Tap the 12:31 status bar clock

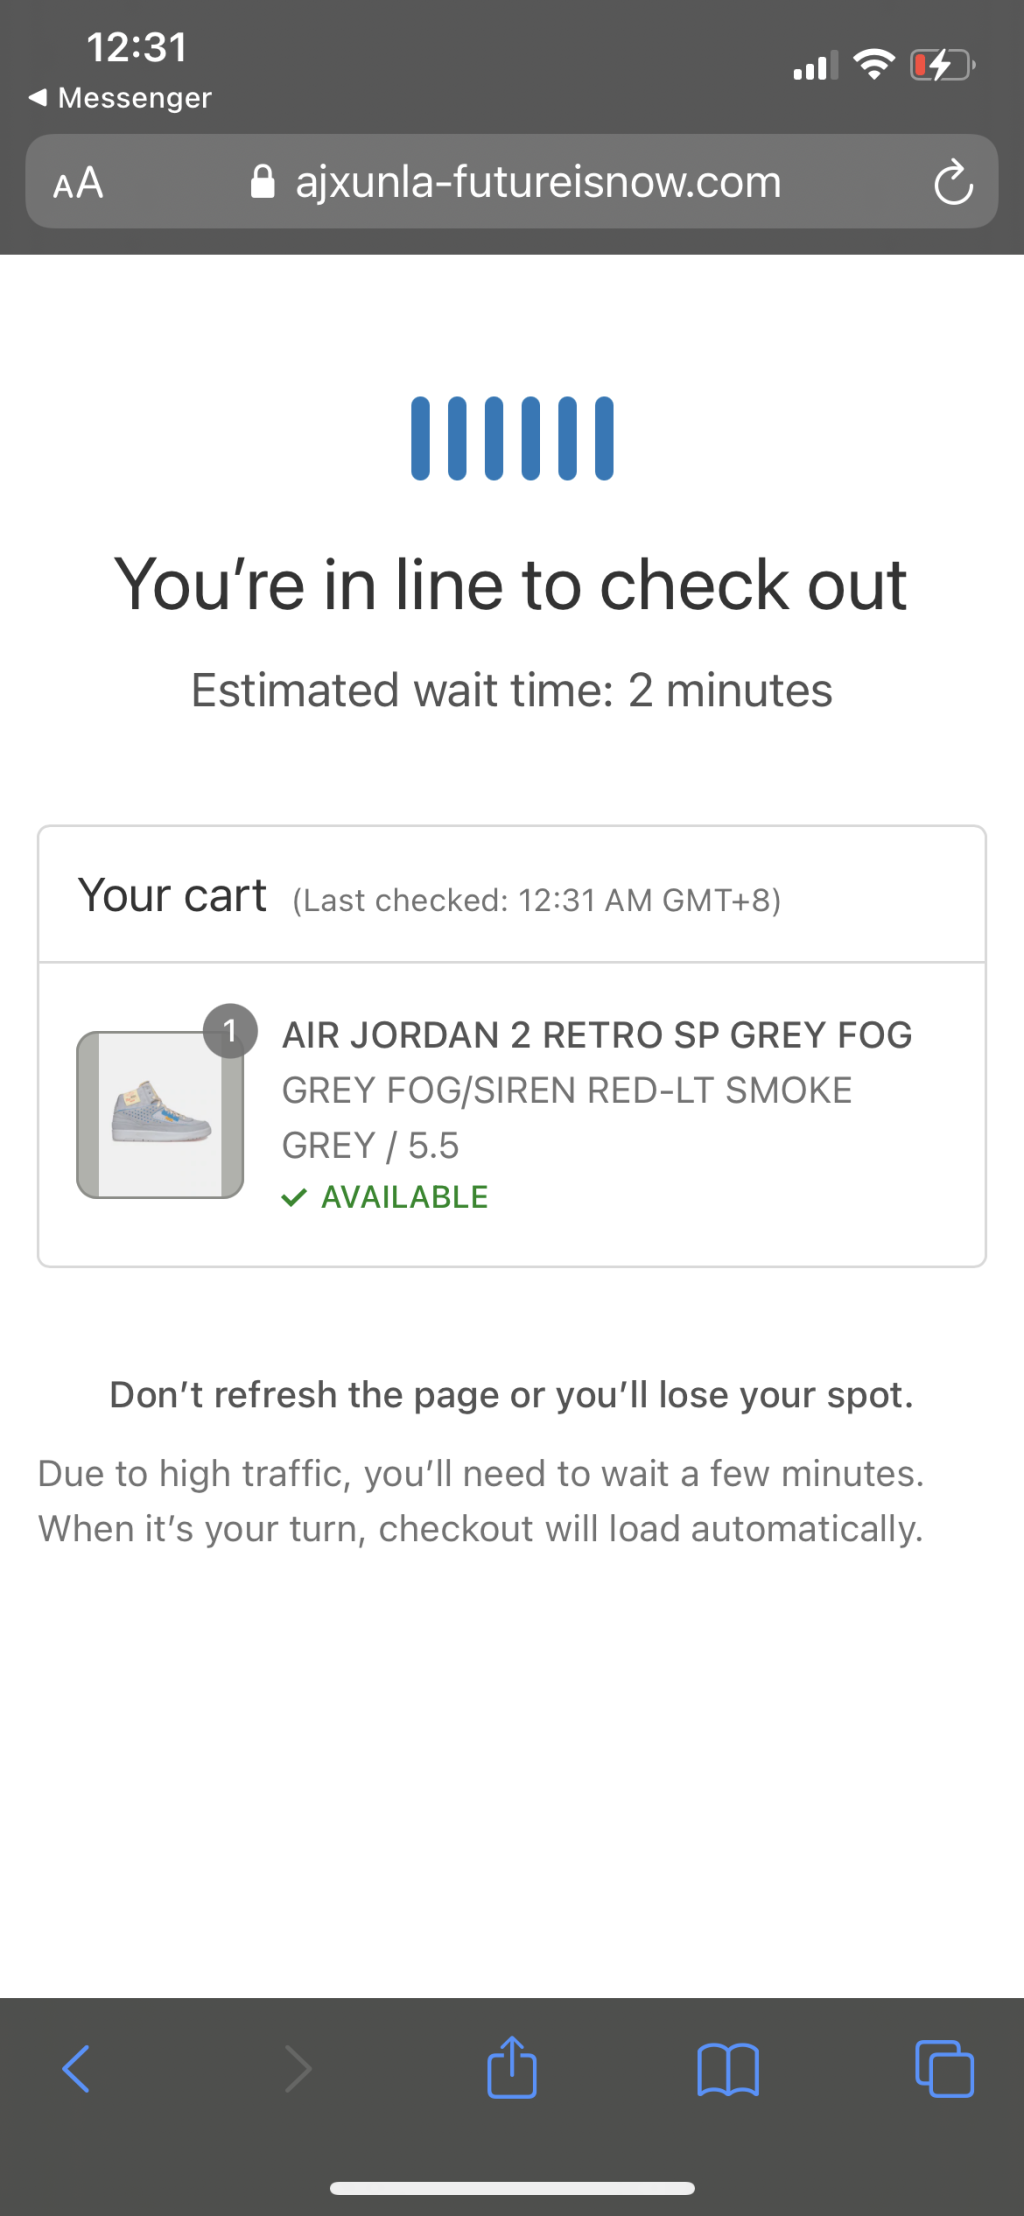pyautogui.click(x=137, y=47)
